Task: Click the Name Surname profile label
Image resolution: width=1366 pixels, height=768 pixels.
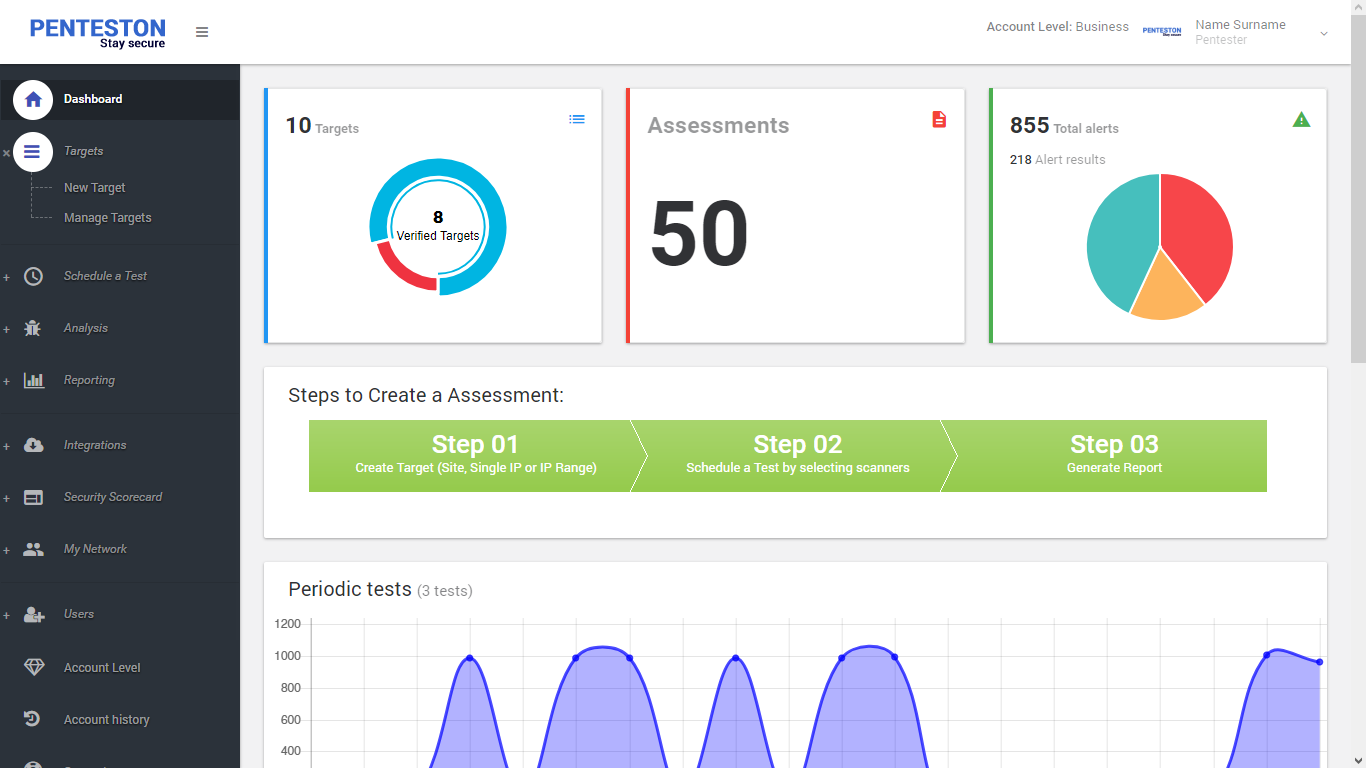Action: tap(1240, 25)
